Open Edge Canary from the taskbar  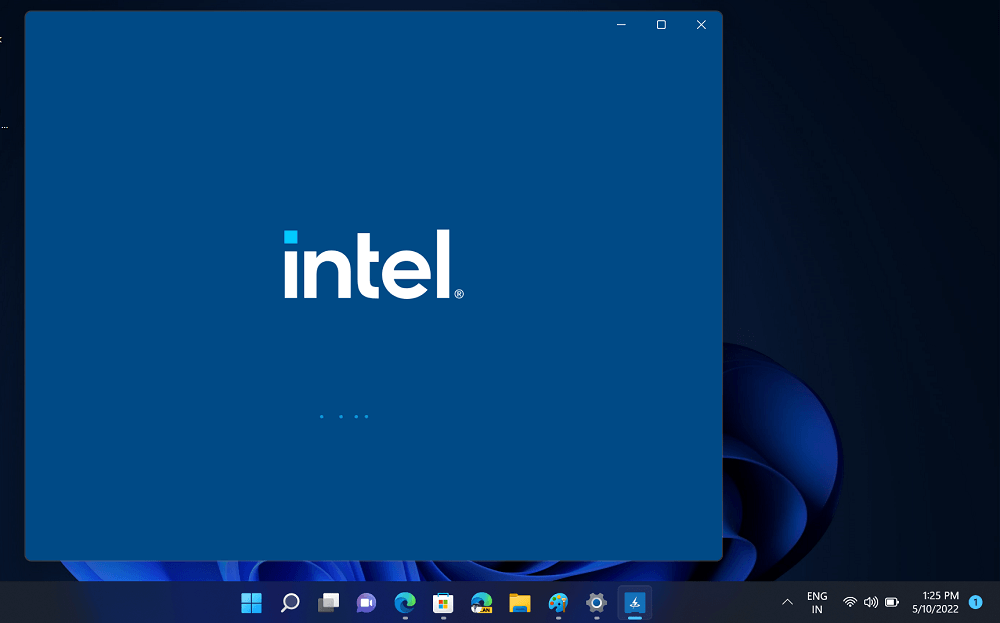click(x=482, y=603)
